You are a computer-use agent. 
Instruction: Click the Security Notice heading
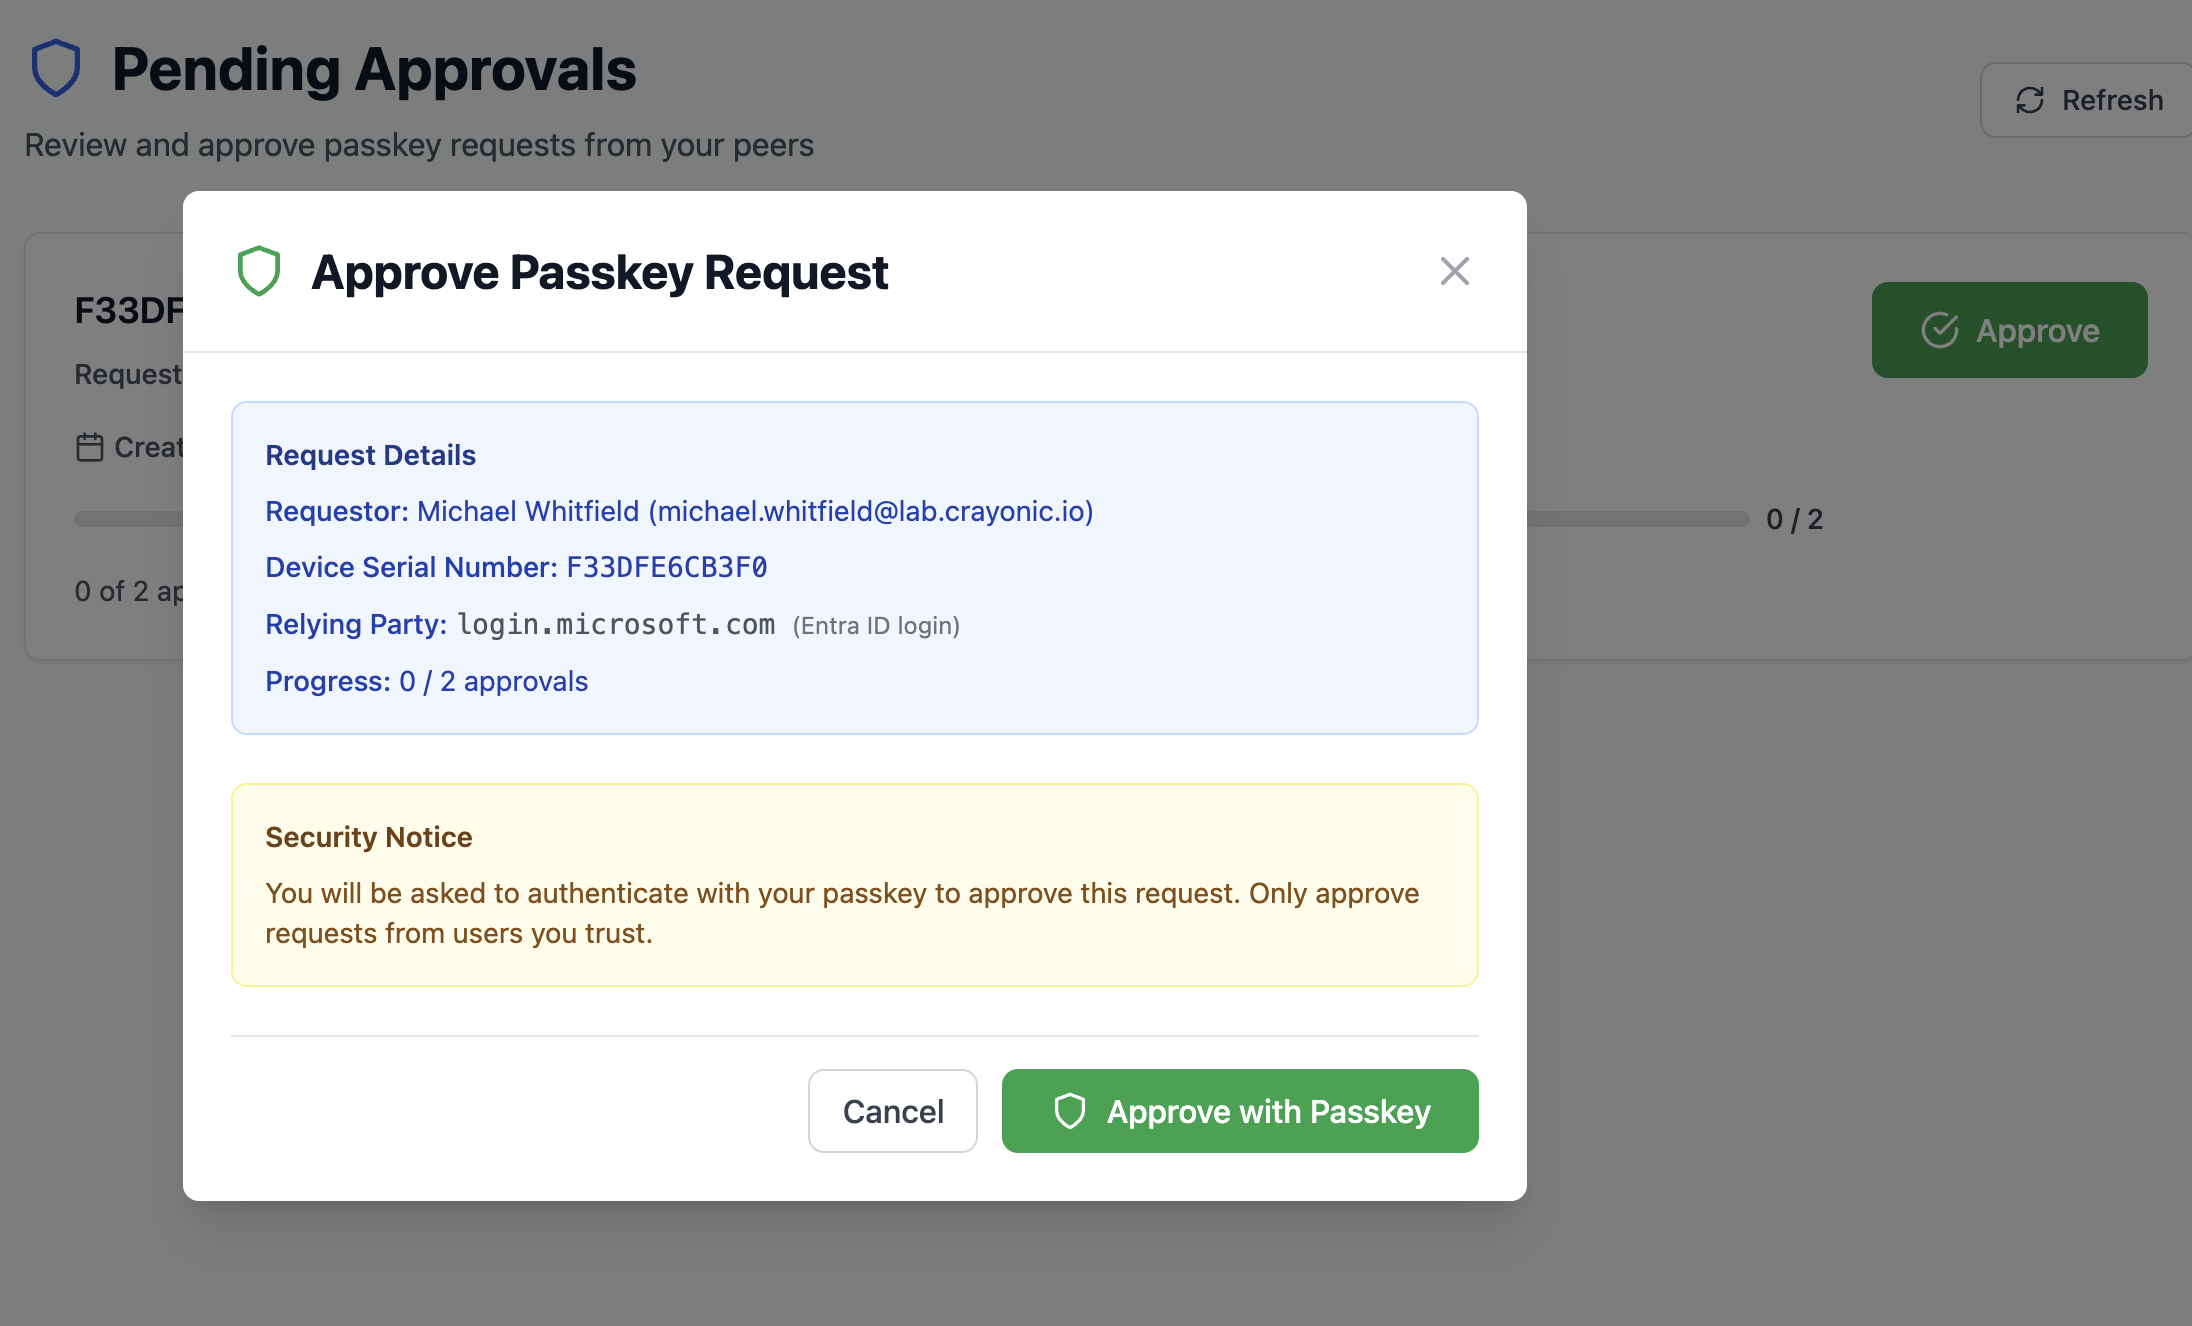(x=369, y=837)
